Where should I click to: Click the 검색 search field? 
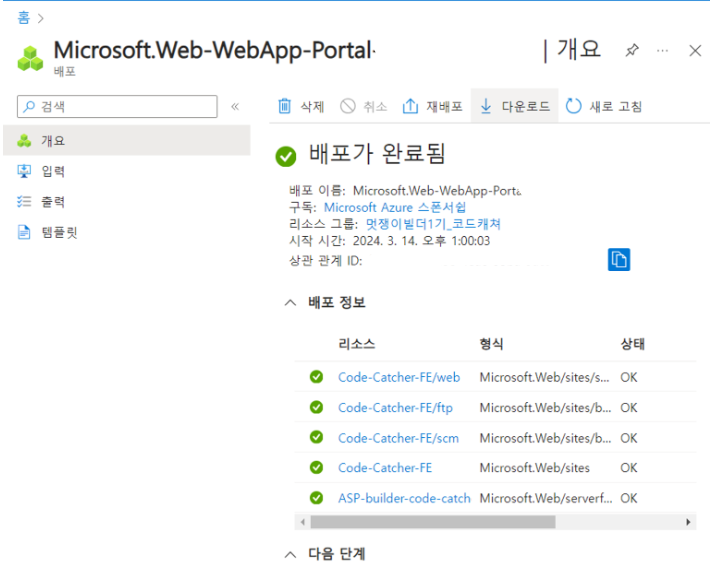117,107
